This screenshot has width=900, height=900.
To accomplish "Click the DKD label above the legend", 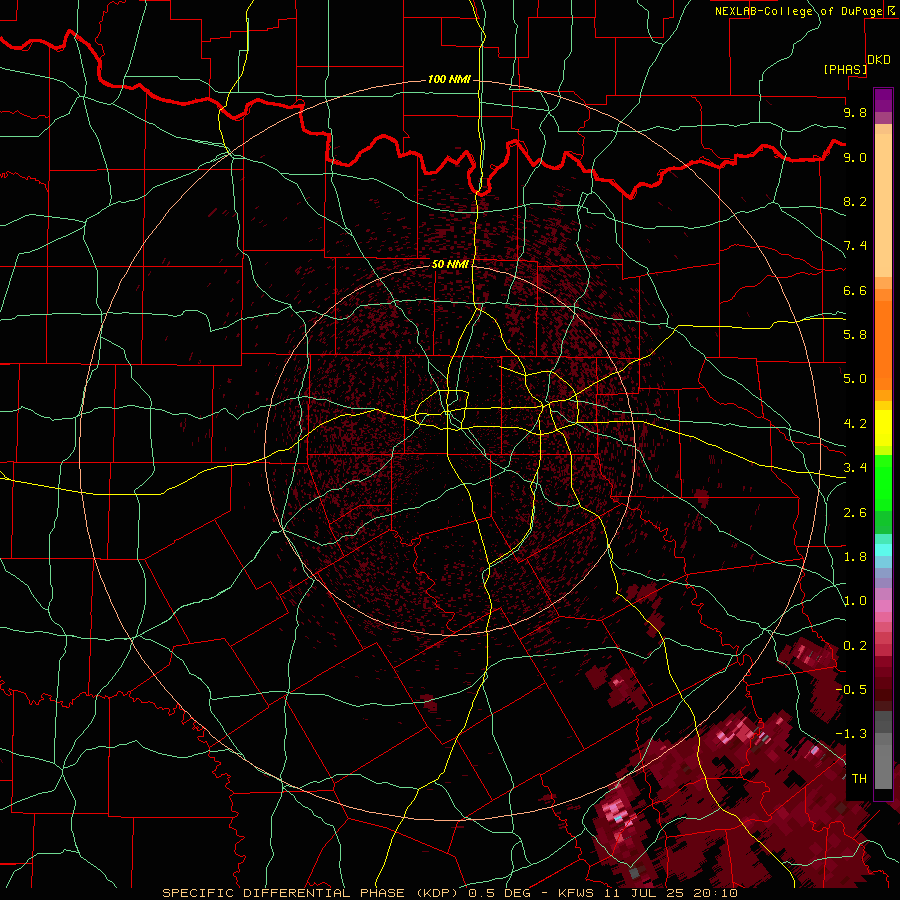I will (x=879, y=60).
